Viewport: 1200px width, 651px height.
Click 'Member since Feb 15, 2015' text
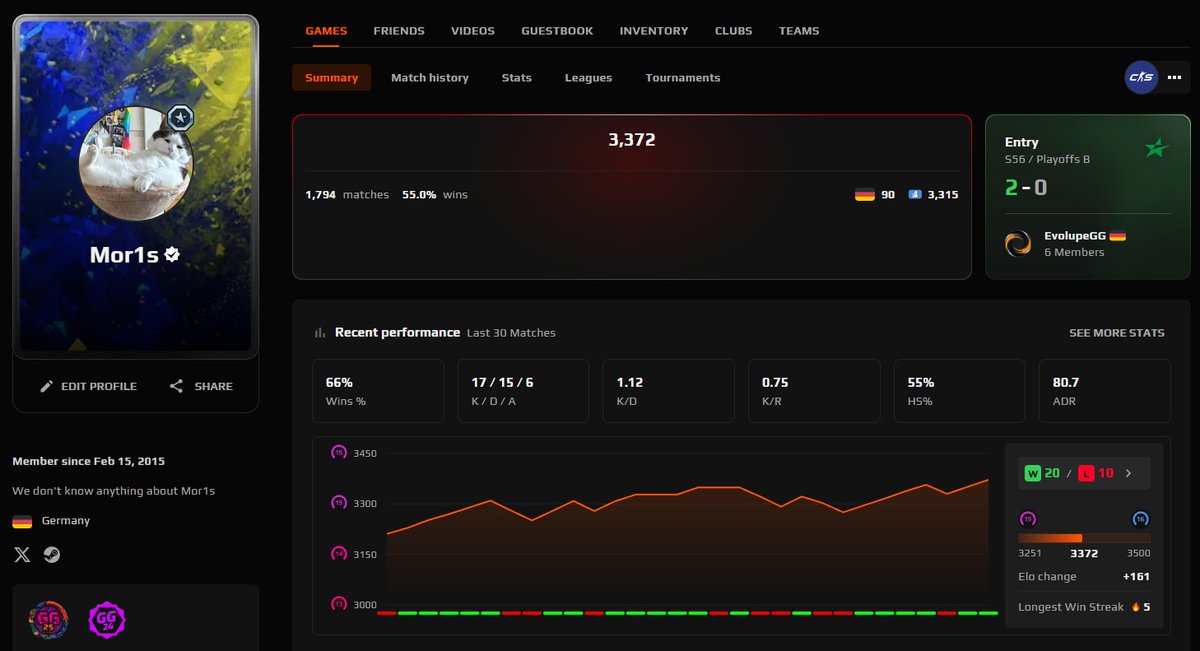pyautogui.click(x=89, y=461)
